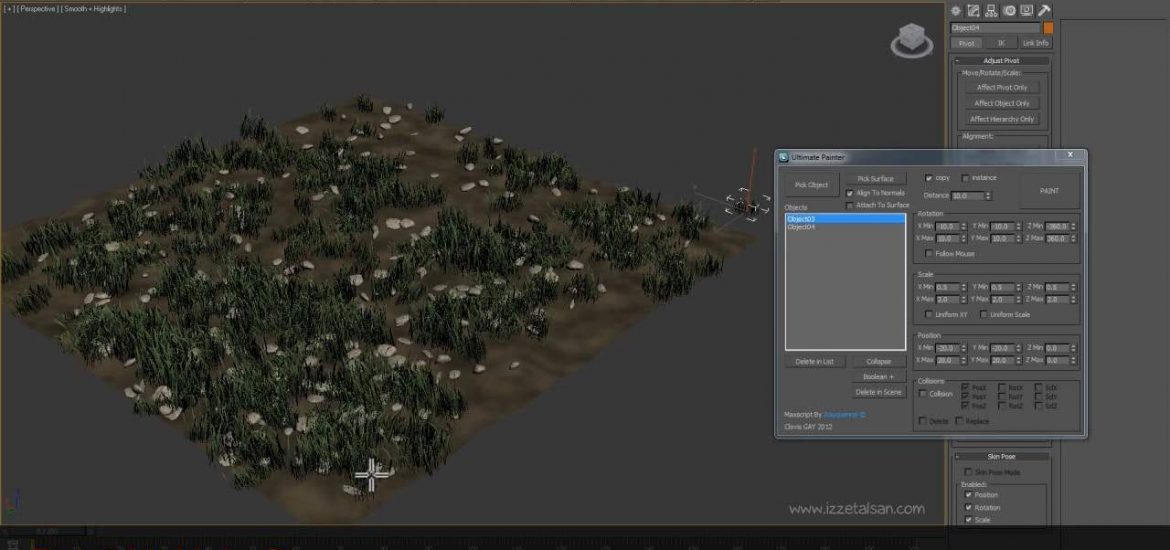The width and height of the screenshot is (1170, 550).
Task: Open the Utilities hammer icon
Action: [x=1044, y=10]
